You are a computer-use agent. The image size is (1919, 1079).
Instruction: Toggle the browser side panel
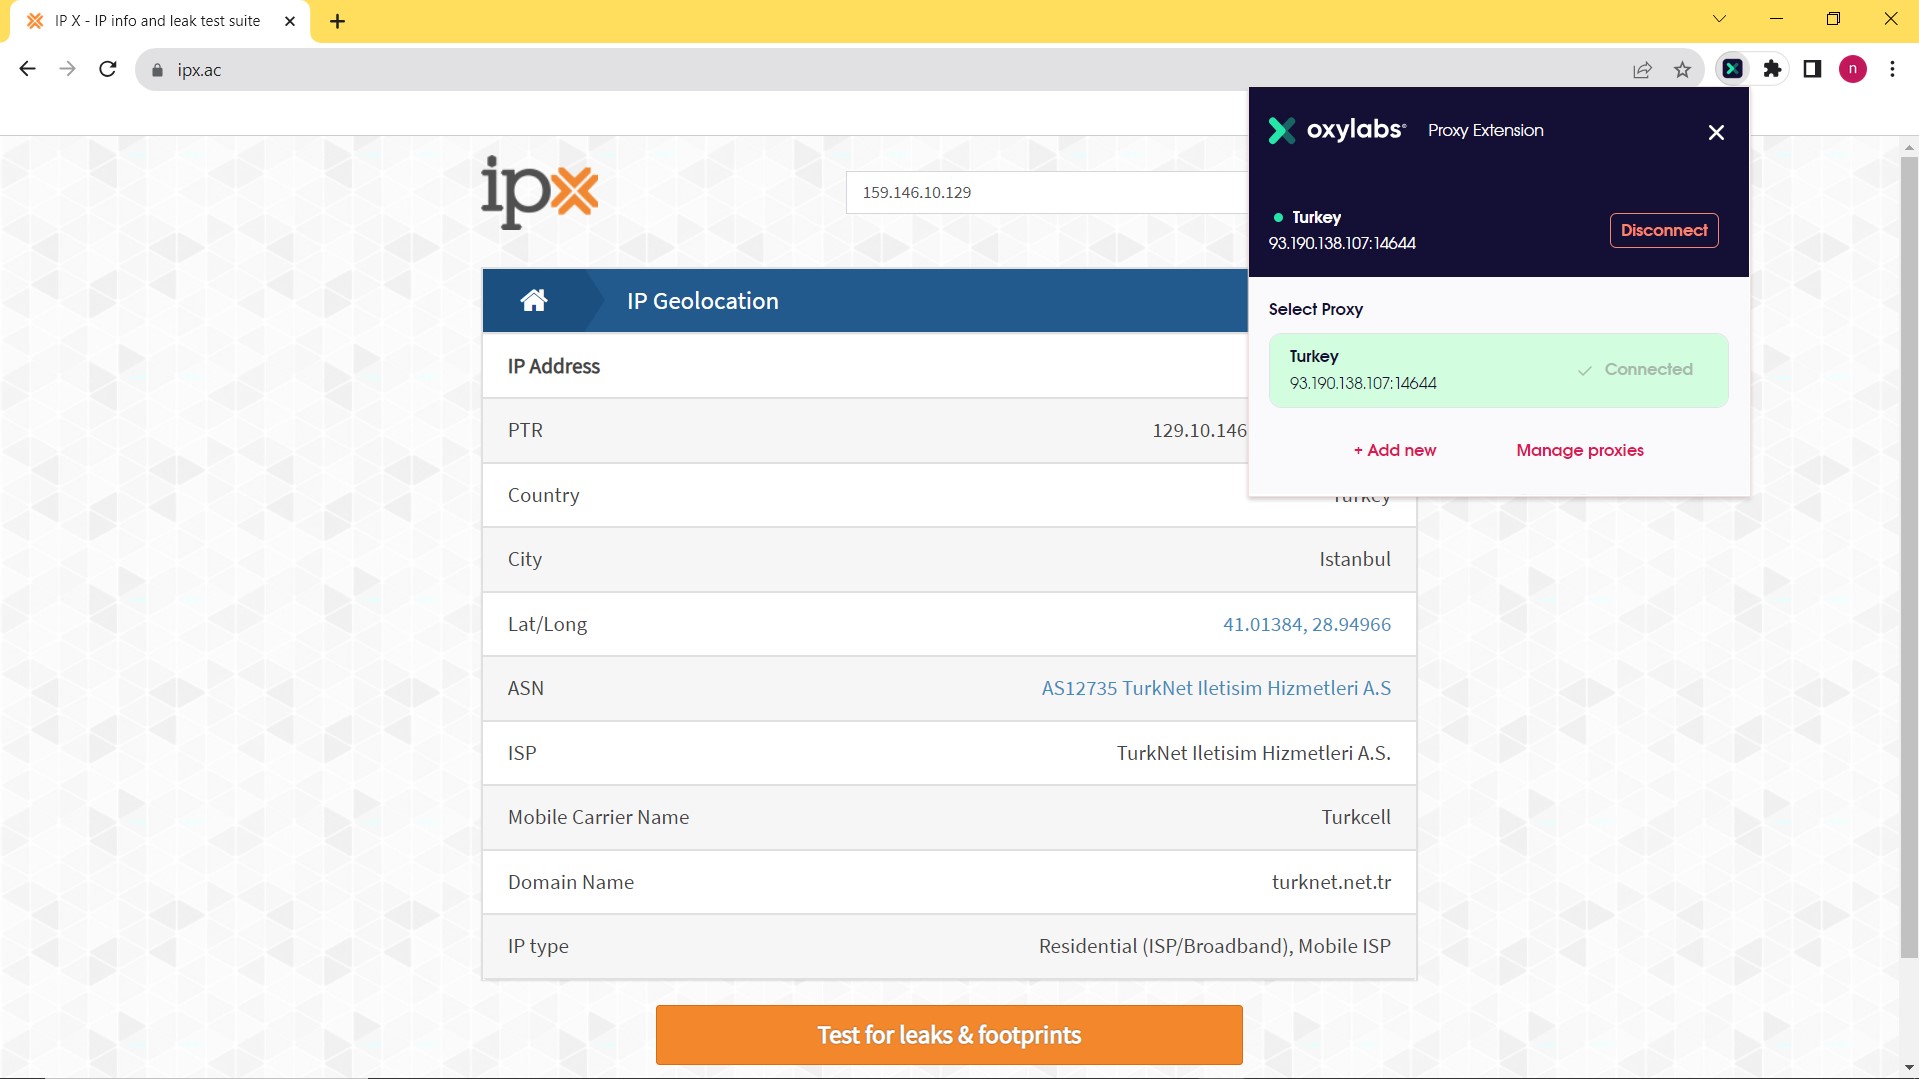coord(1812,69)
